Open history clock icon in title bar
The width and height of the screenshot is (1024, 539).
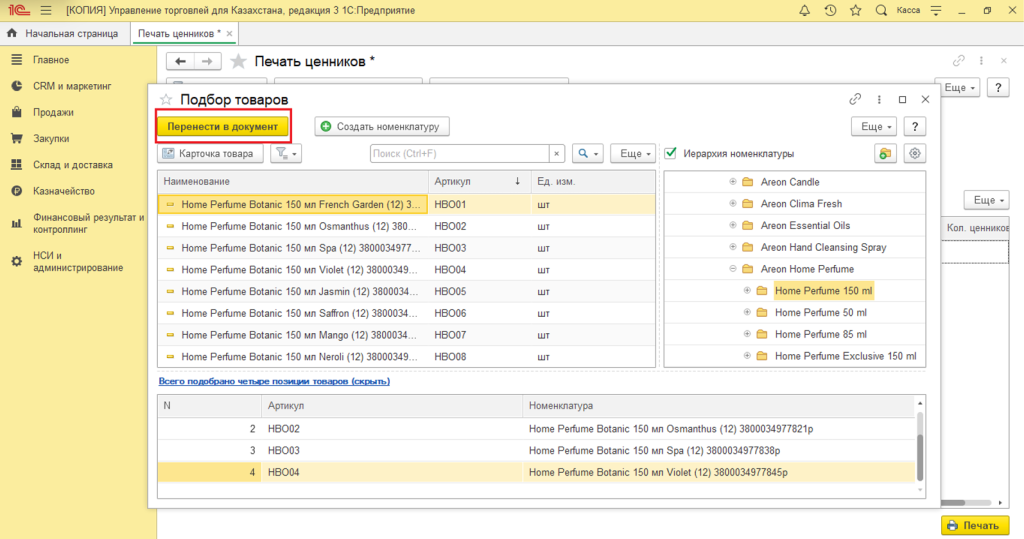[x=830, y=10]
